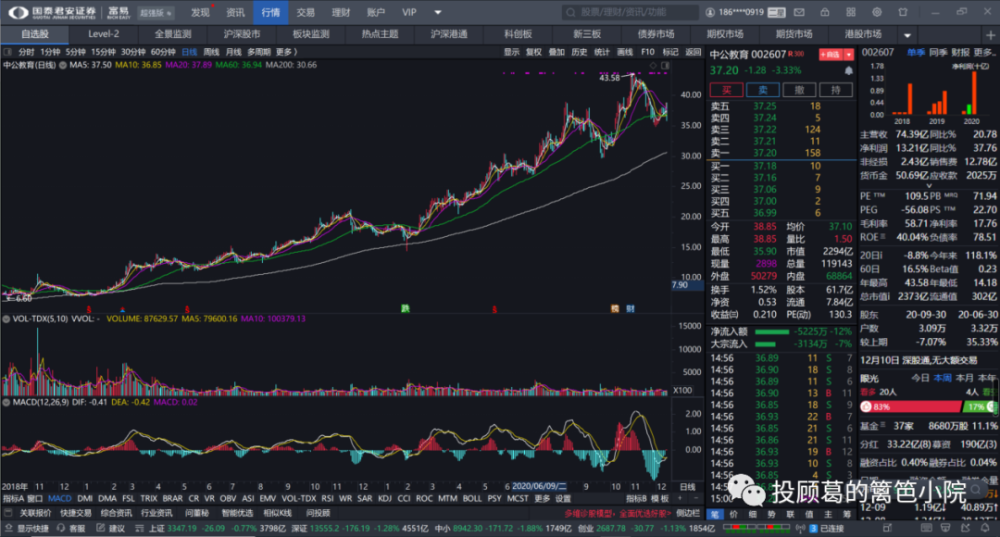Click the skin (shirt) theme icon
1000x537 pixels.
[x=903, y=12]
